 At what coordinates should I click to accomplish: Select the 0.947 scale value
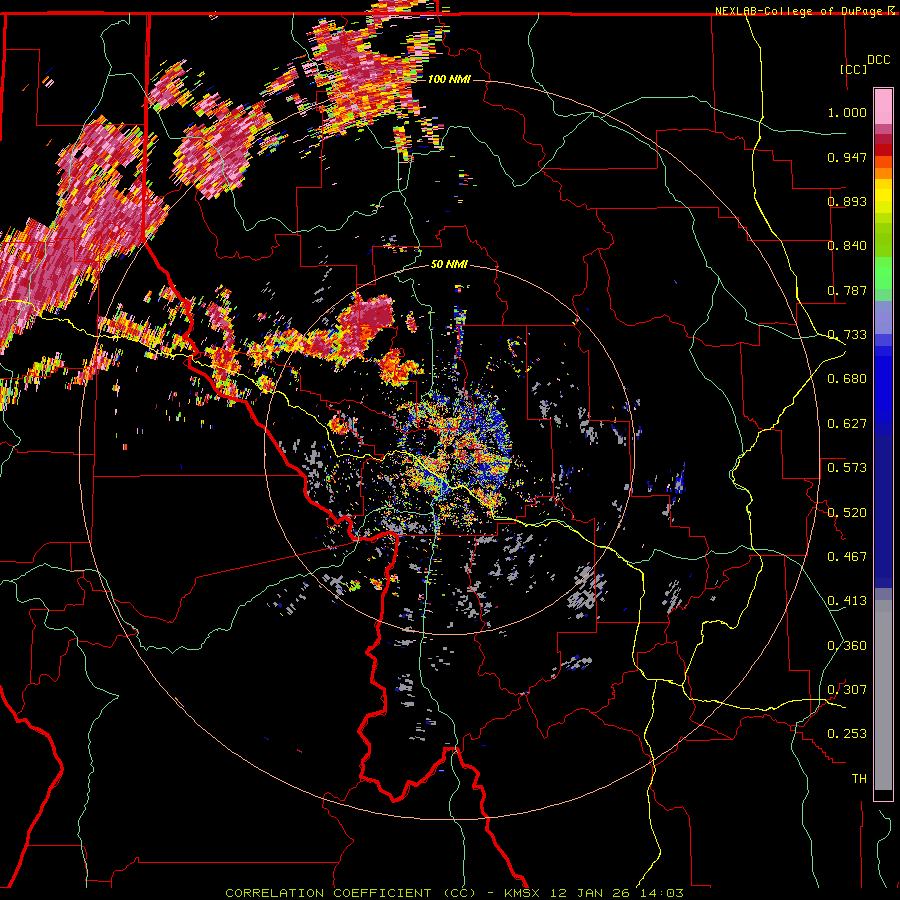pos(847,157)
